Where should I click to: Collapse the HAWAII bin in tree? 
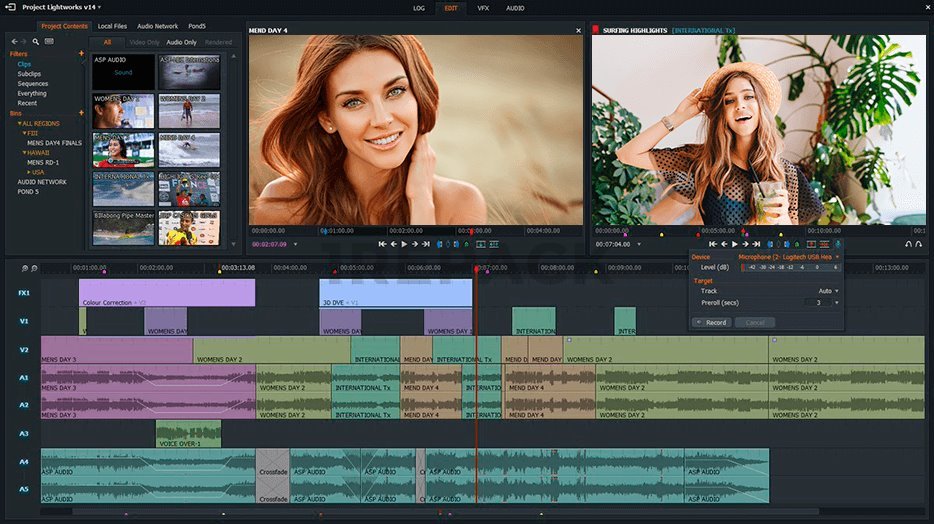tap(25, 152)
